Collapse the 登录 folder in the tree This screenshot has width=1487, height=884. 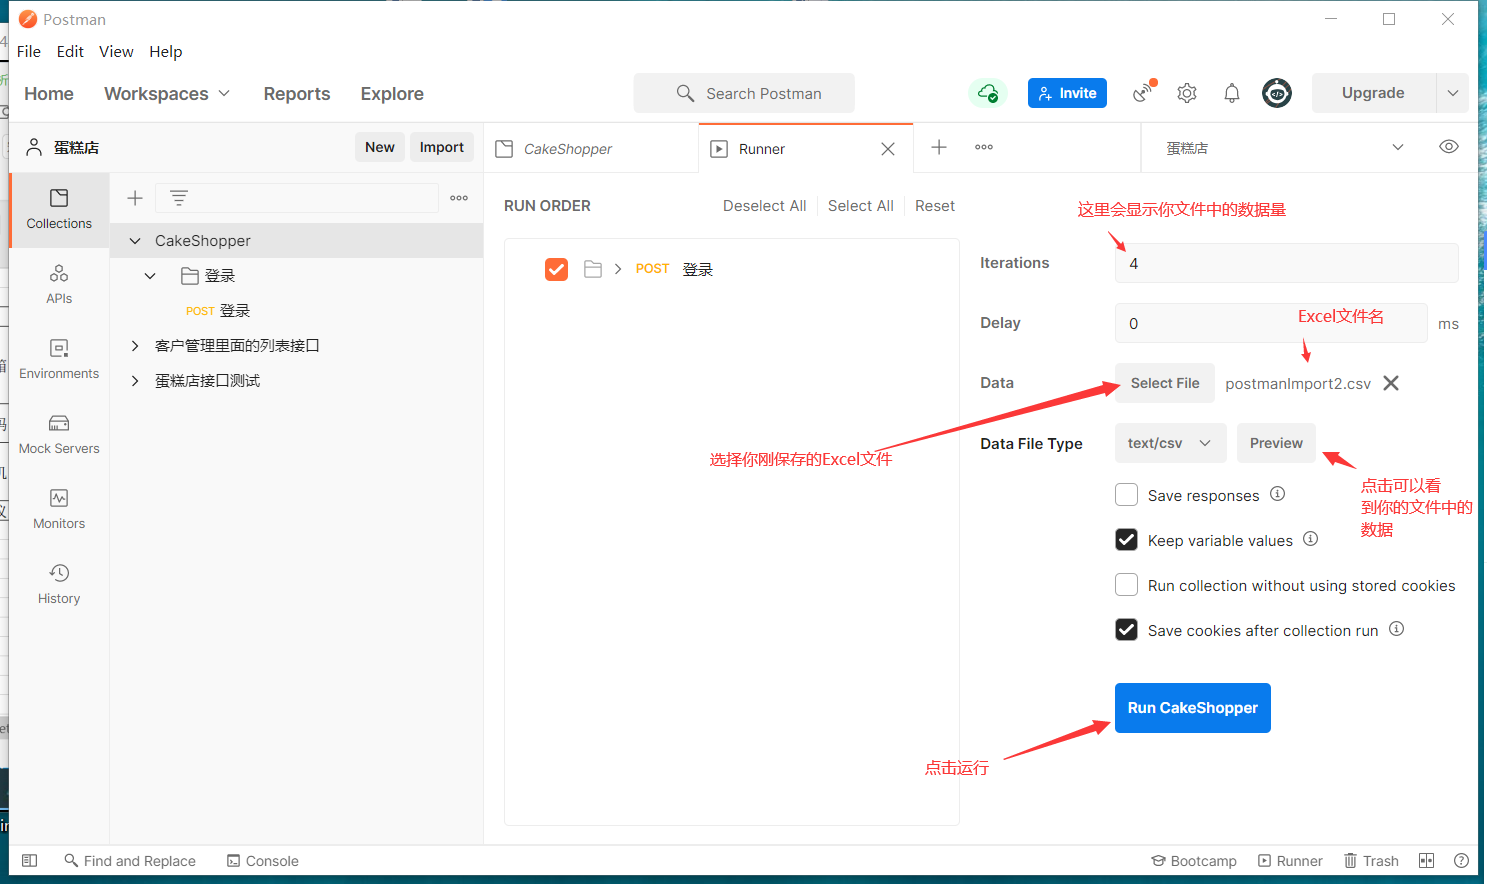150,276
